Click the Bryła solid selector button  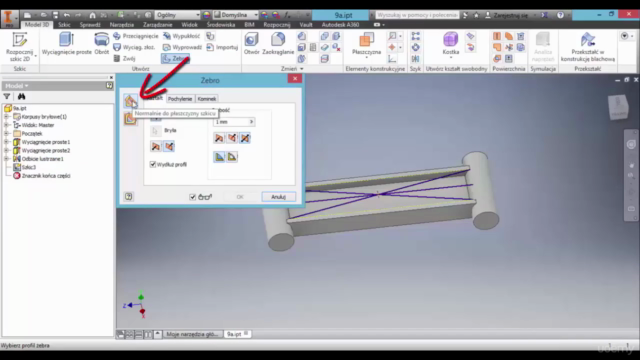point(155,131)
